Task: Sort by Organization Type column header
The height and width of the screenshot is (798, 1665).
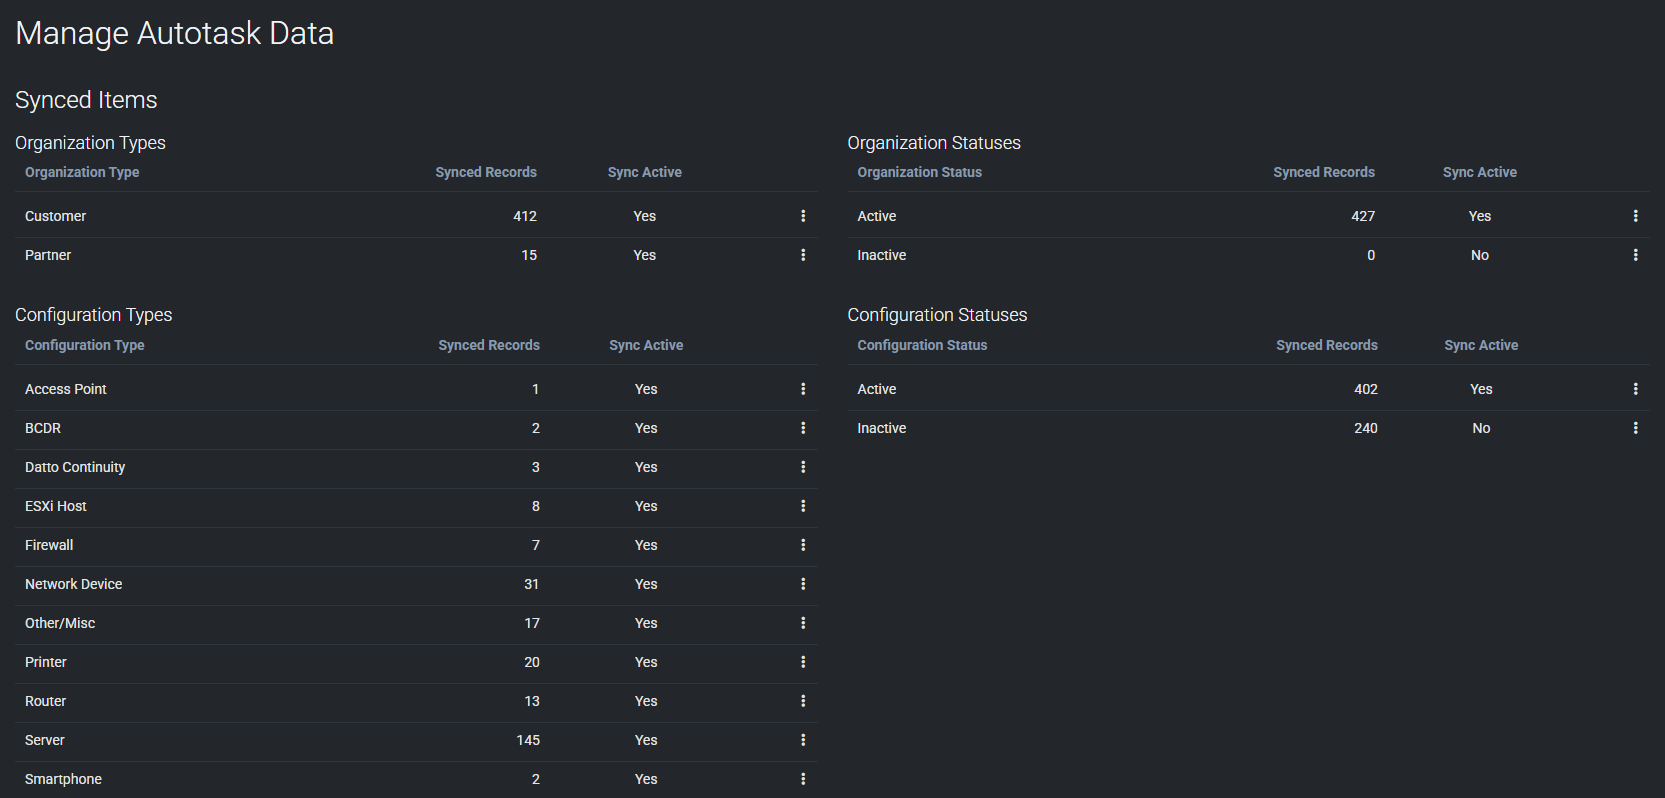Action: tap(82, 172)
